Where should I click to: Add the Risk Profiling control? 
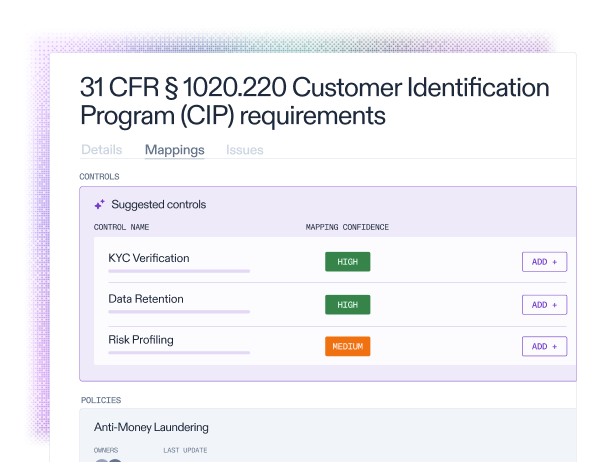pos(544,346)
